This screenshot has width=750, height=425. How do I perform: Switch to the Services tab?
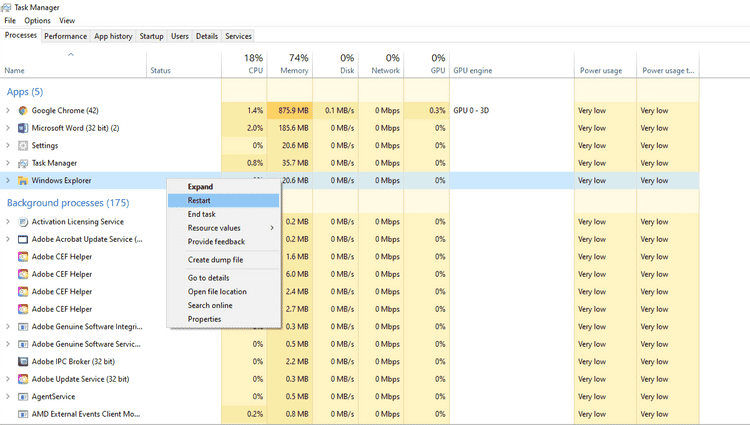[x=238, y=36]
